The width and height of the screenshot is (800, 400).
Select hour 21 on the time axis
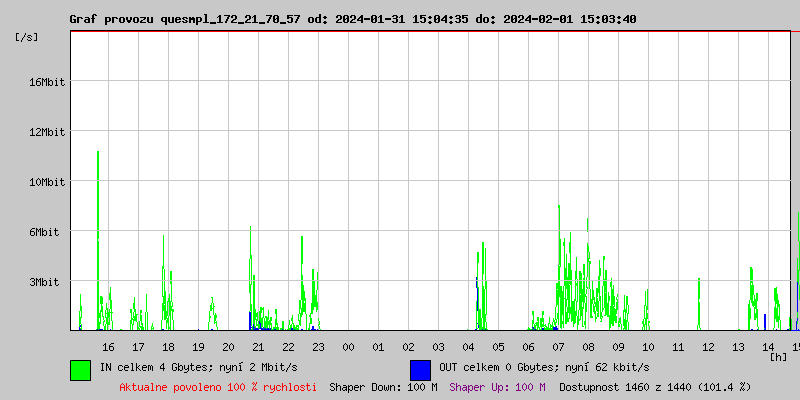[258, 347]
